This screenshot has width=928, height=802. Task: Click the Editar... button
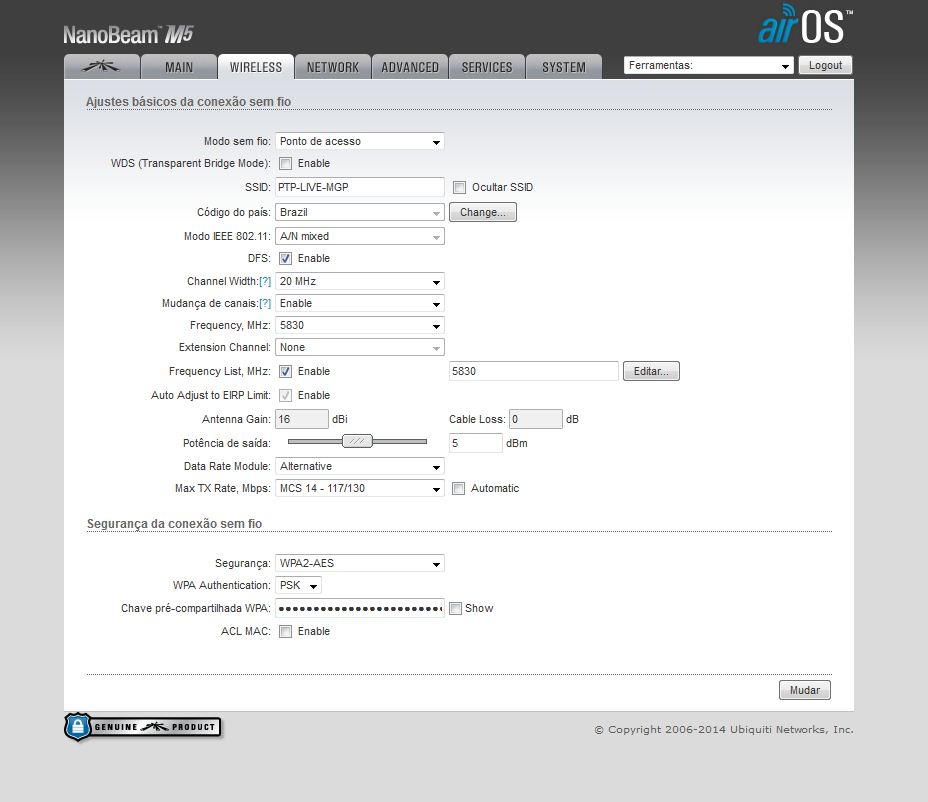tap(651, 371)
